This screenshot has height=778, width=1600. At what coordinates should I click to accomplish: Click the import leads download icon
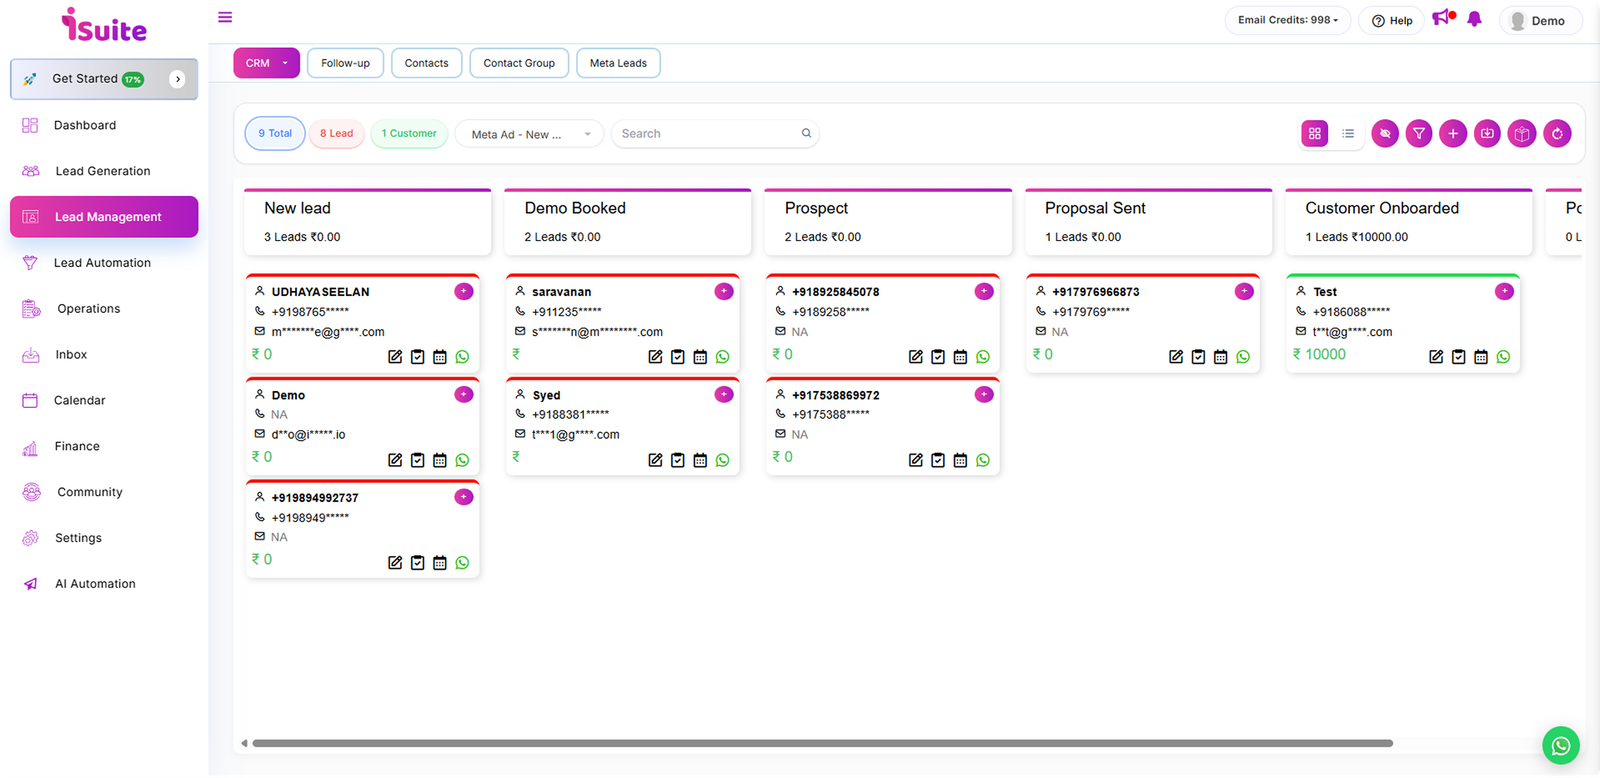(x=1487, y=133)
